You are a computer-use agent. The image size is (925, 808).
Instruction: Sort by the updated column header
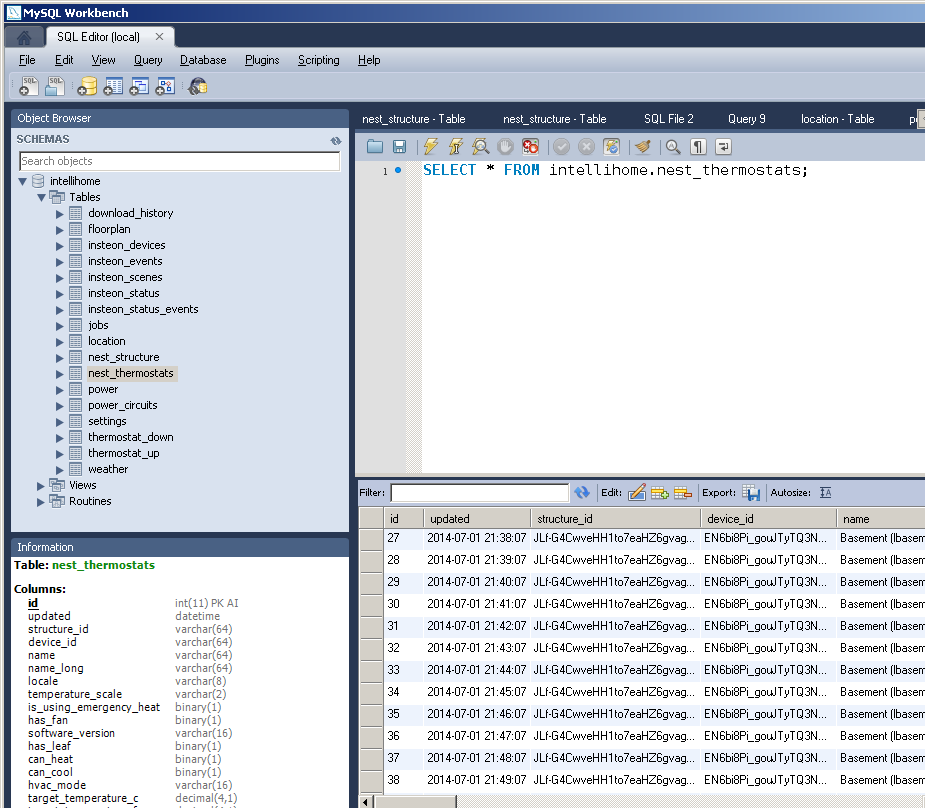click(477, 519)
